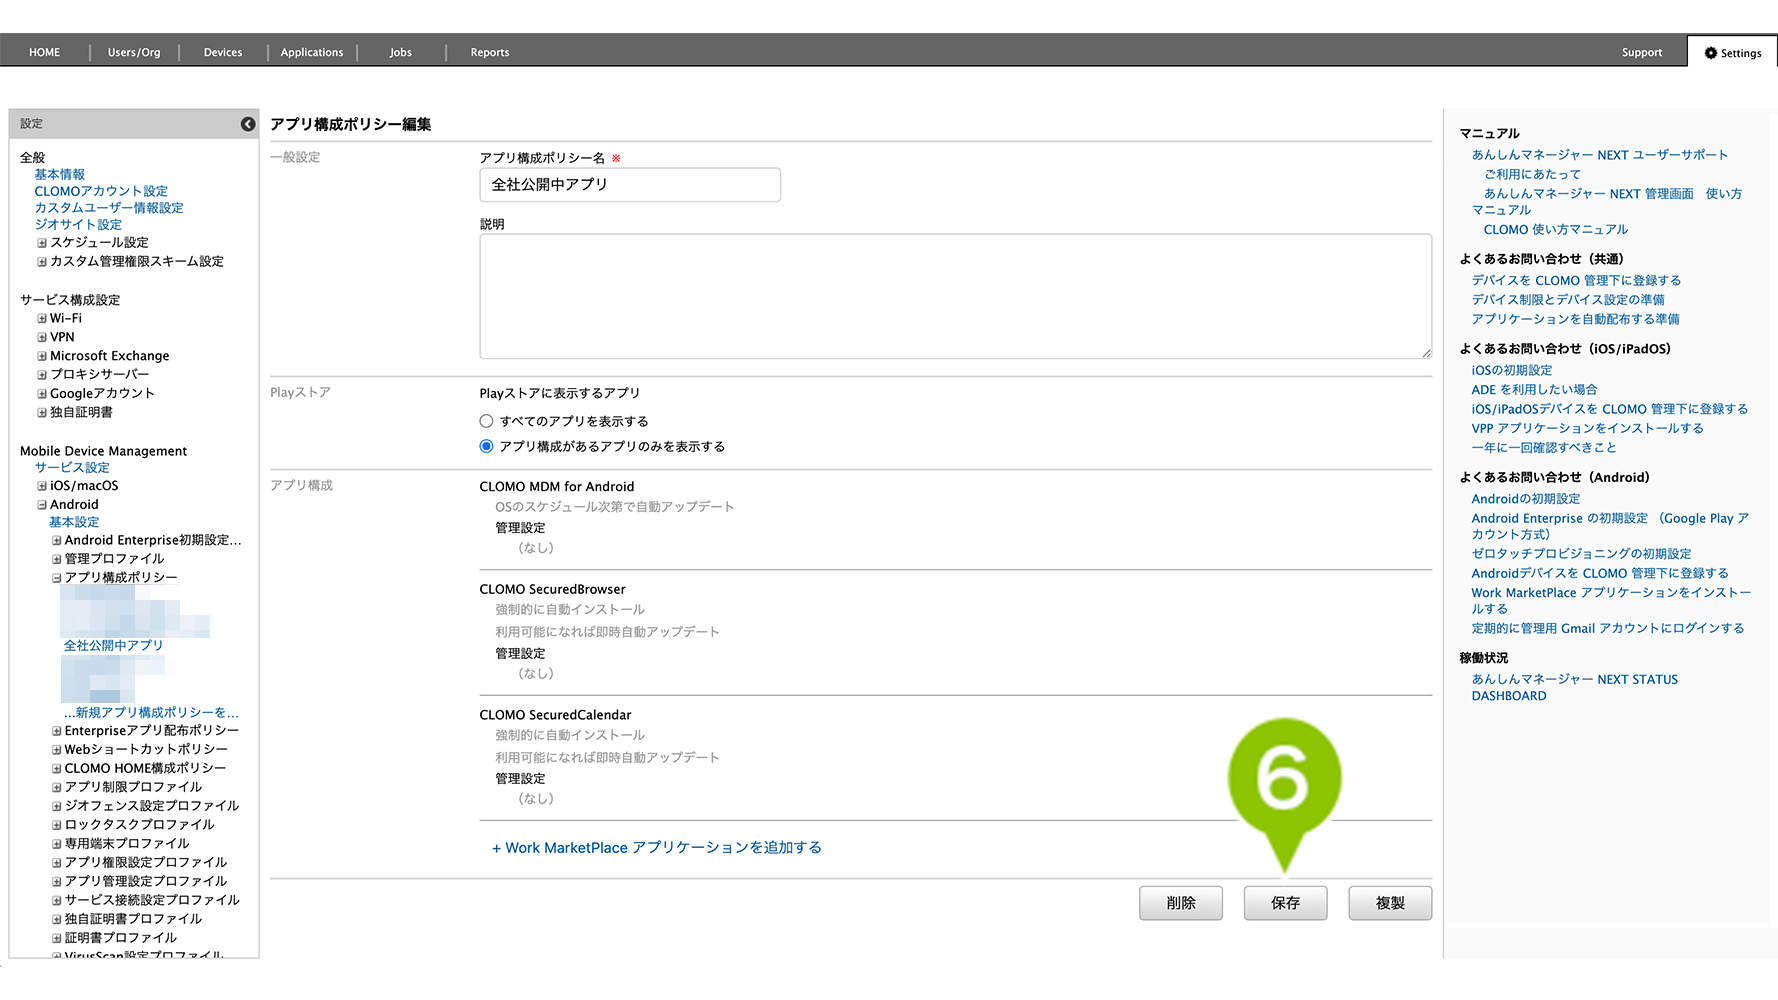This screenshot has width=1778, height=1000.
Task: Open CLOMO 使い方マニュアル link
Action: click(1556, 229)
